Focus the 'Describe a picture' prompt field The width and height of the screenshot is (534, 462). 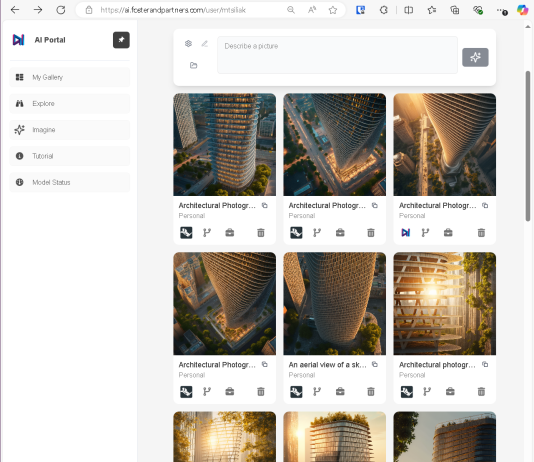click(x=337, y=55)
